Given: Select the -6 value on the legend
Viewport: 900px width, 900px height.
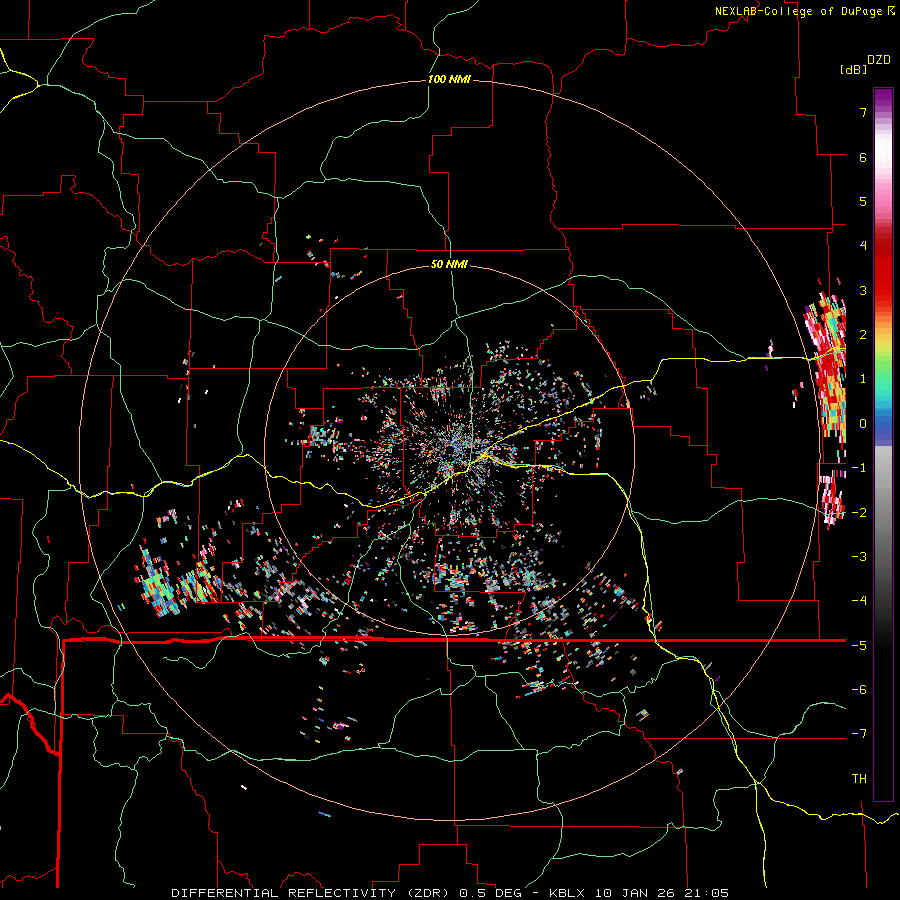Looking at the screenshot, I should tap(859, 690).
